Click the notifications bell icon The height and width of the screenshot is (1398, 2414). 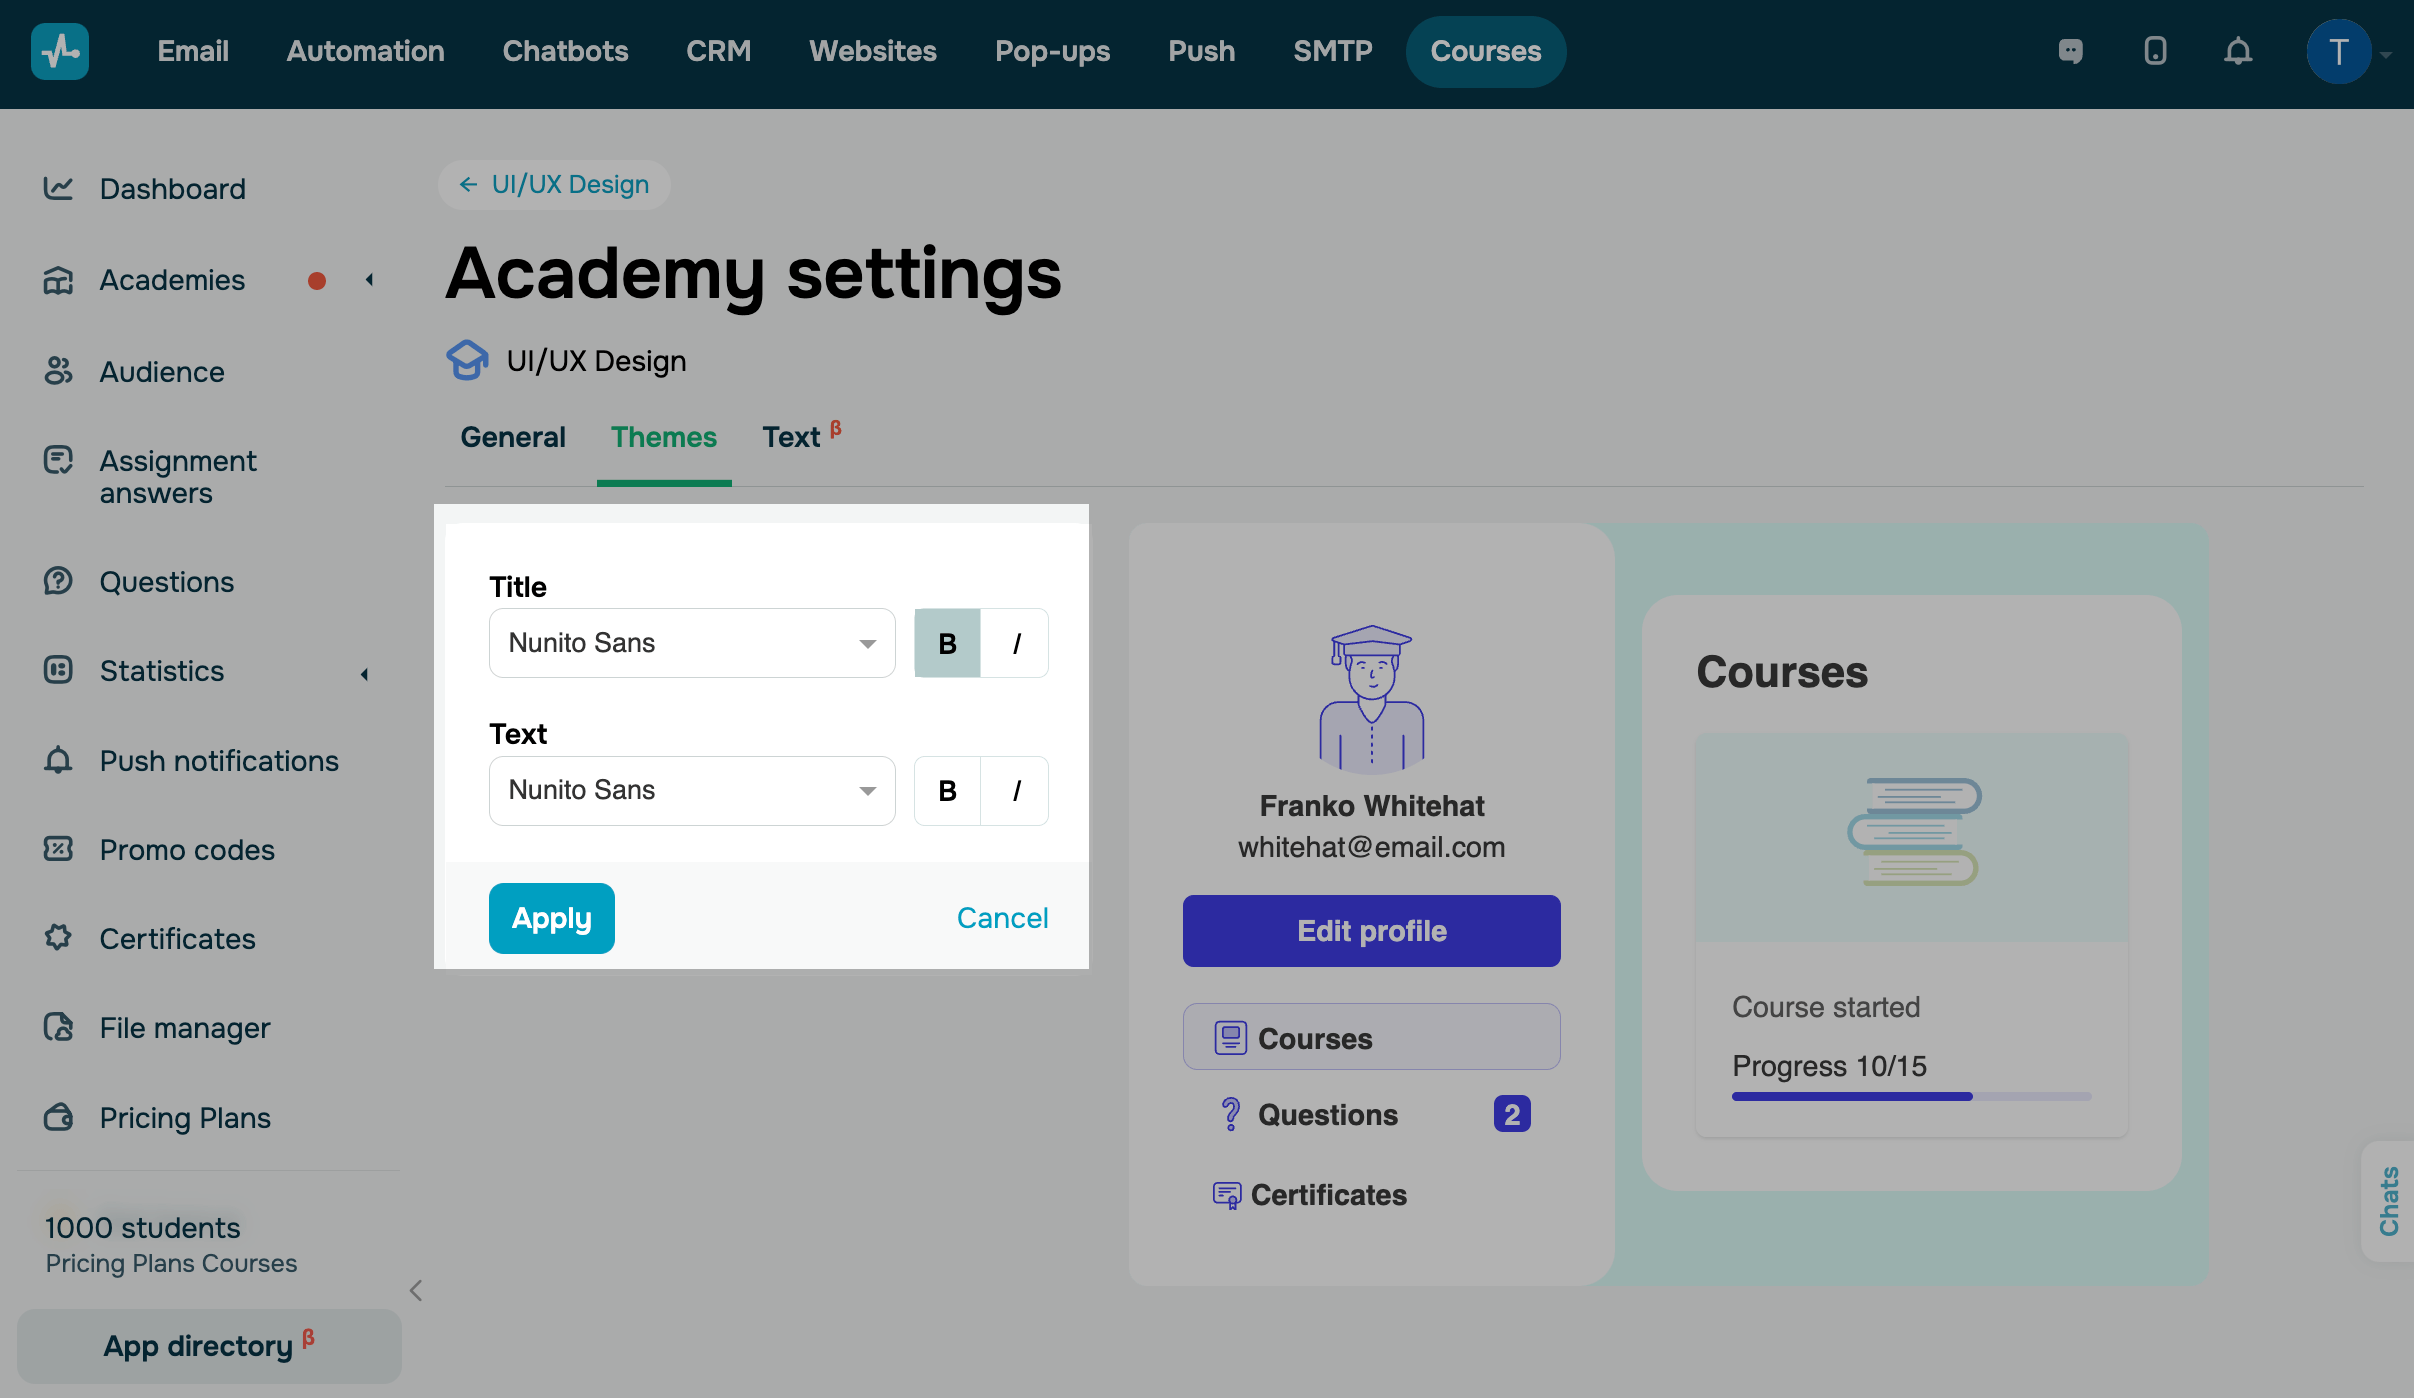[2238, 51]
